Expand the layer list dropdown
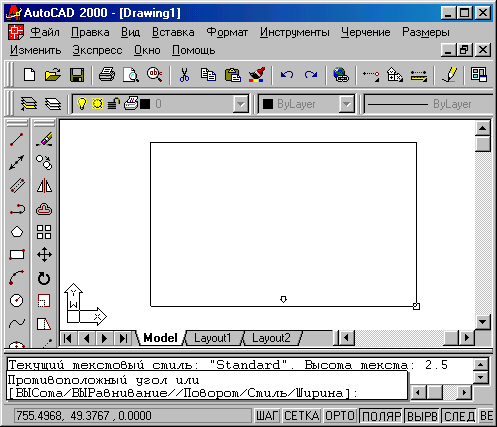This screenshot has width=497, height=427. click(x=240, y=104)
